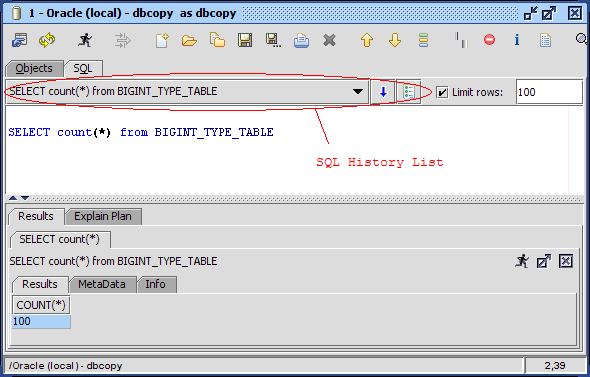Select the SQL tab
Screen dimensions: 590x377
coord(83,68)
